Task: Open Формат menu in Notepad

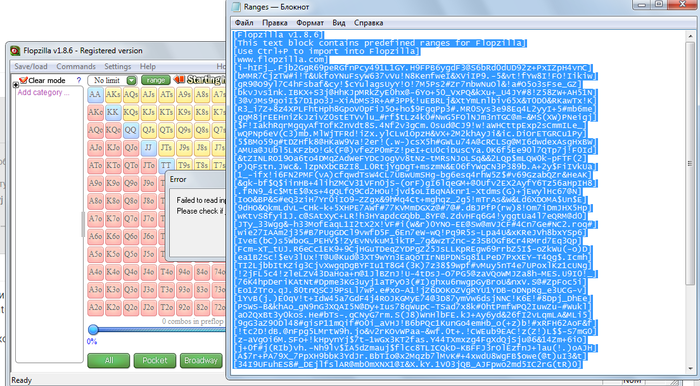Action: (x=310, y=23)
